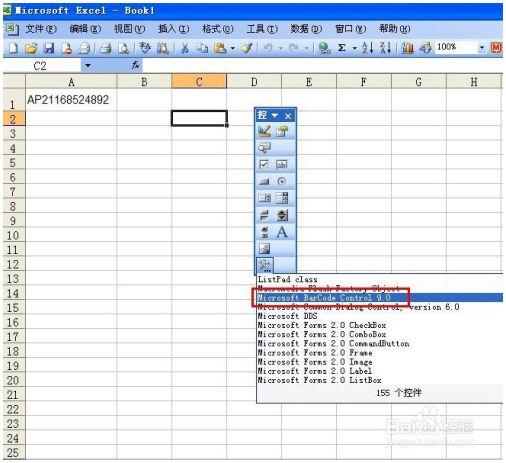Open the 工具 (Tools) menu
The height and width of the screenshot is (463, 506).
click(x=262, y=29)
